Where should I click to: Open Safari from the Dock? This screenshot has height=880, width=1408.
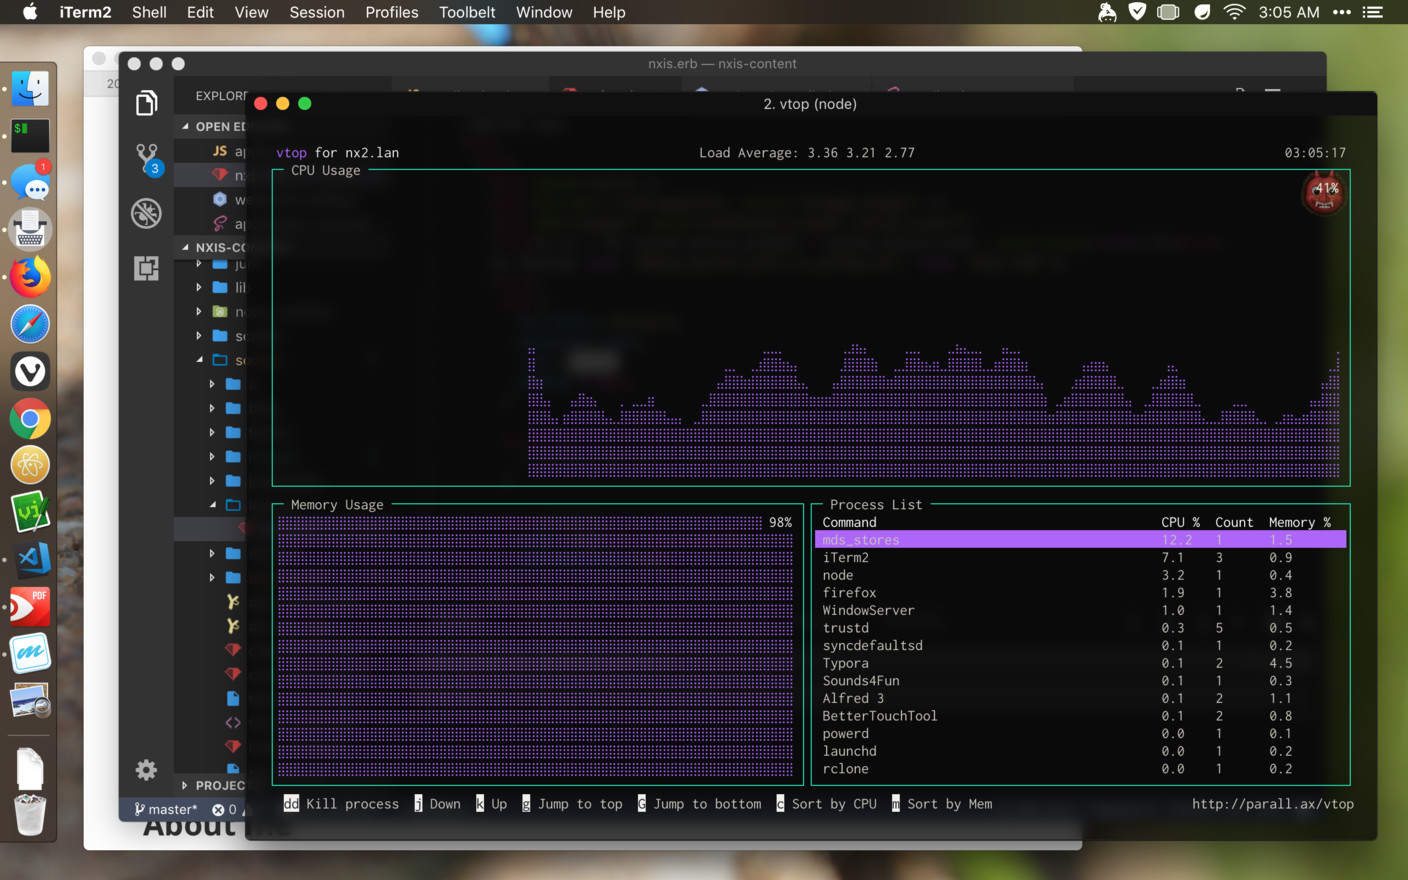click(x=30, y=324)
